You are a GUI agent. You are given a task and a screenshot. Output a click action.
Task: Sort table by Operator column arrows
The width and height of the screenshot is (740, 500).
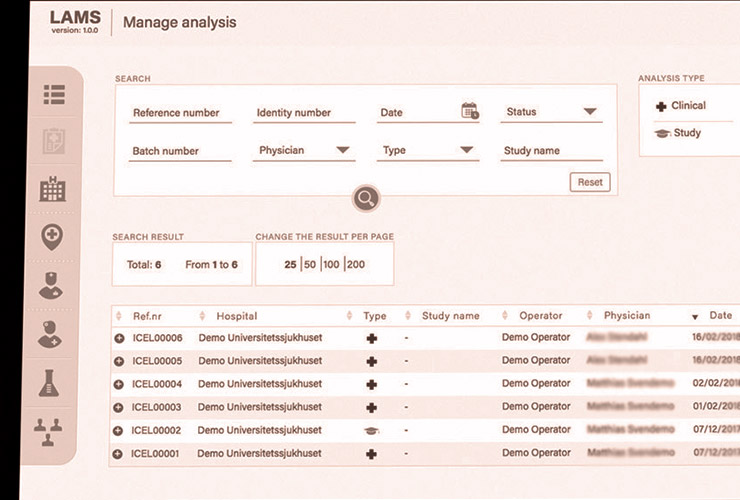[505, 315]
